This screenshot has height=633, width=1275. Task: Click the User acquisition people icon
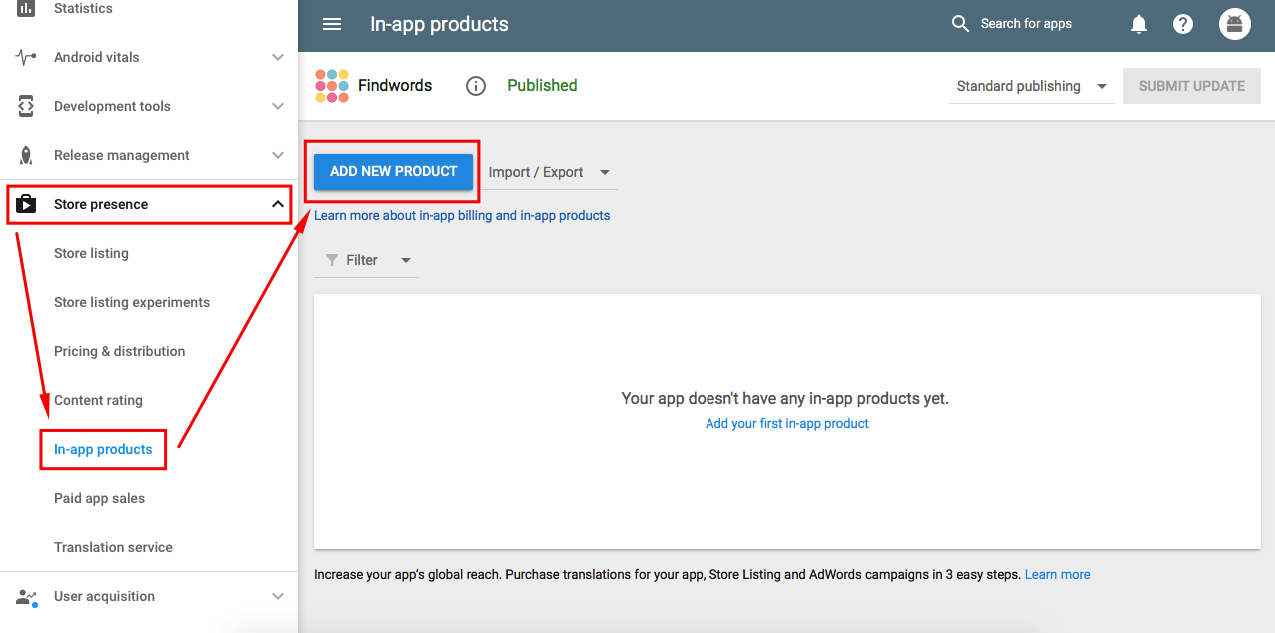pyautogui.click(x=27, y=597)
